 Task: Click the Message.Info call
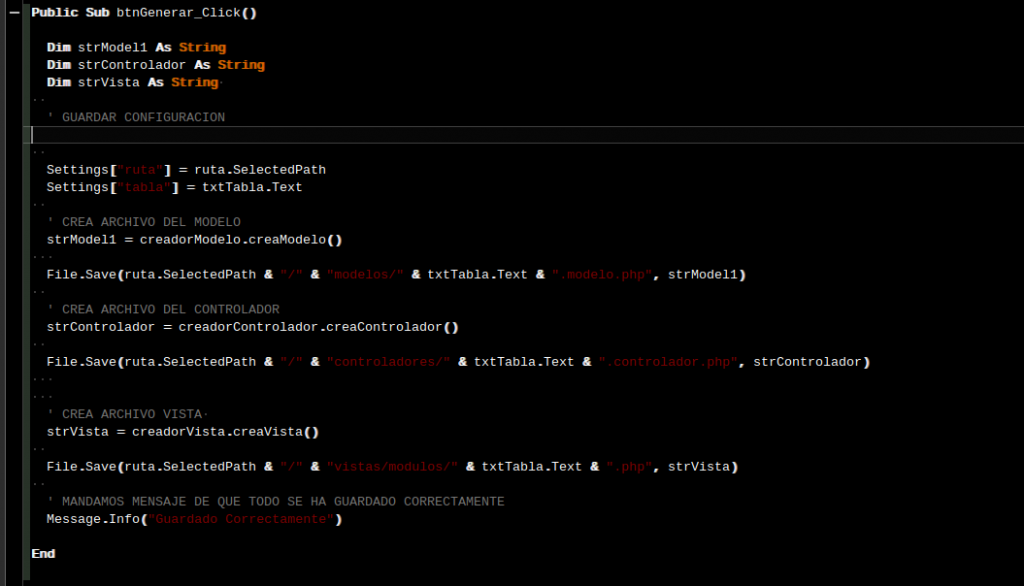pyautogui.click(x=93, y=519)
